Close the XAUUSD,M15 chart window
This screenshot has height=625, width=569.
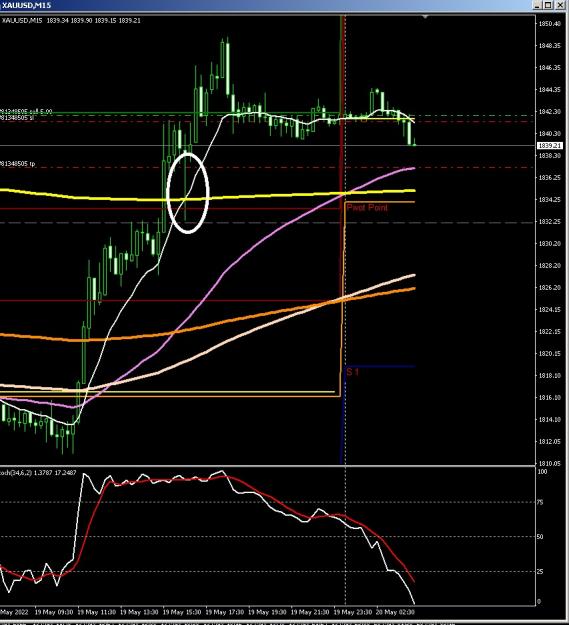(560, 5)
